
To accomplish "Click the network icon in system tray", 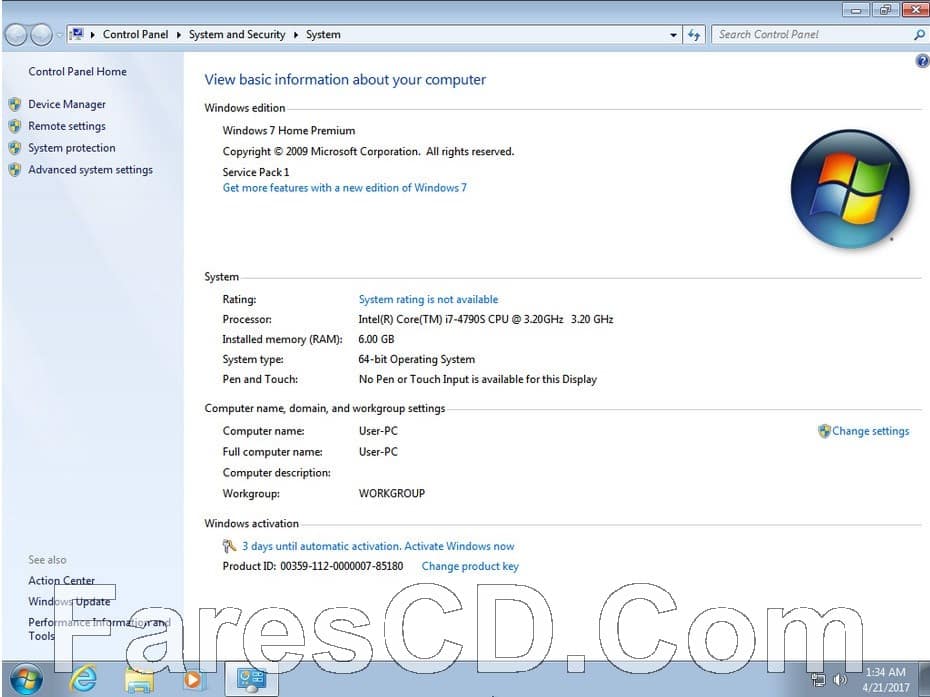I will 818,680.
